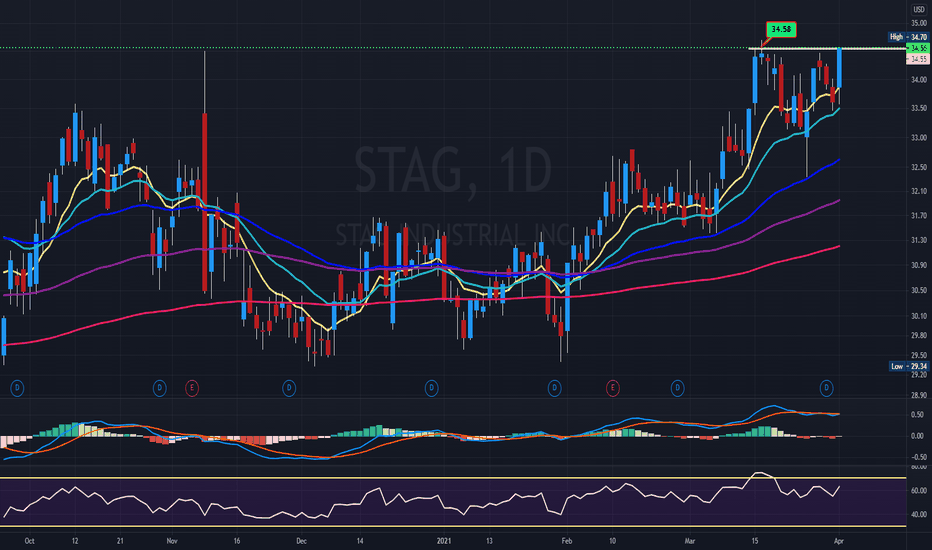Click the 35.00 price axis value

tap(918, 23)
